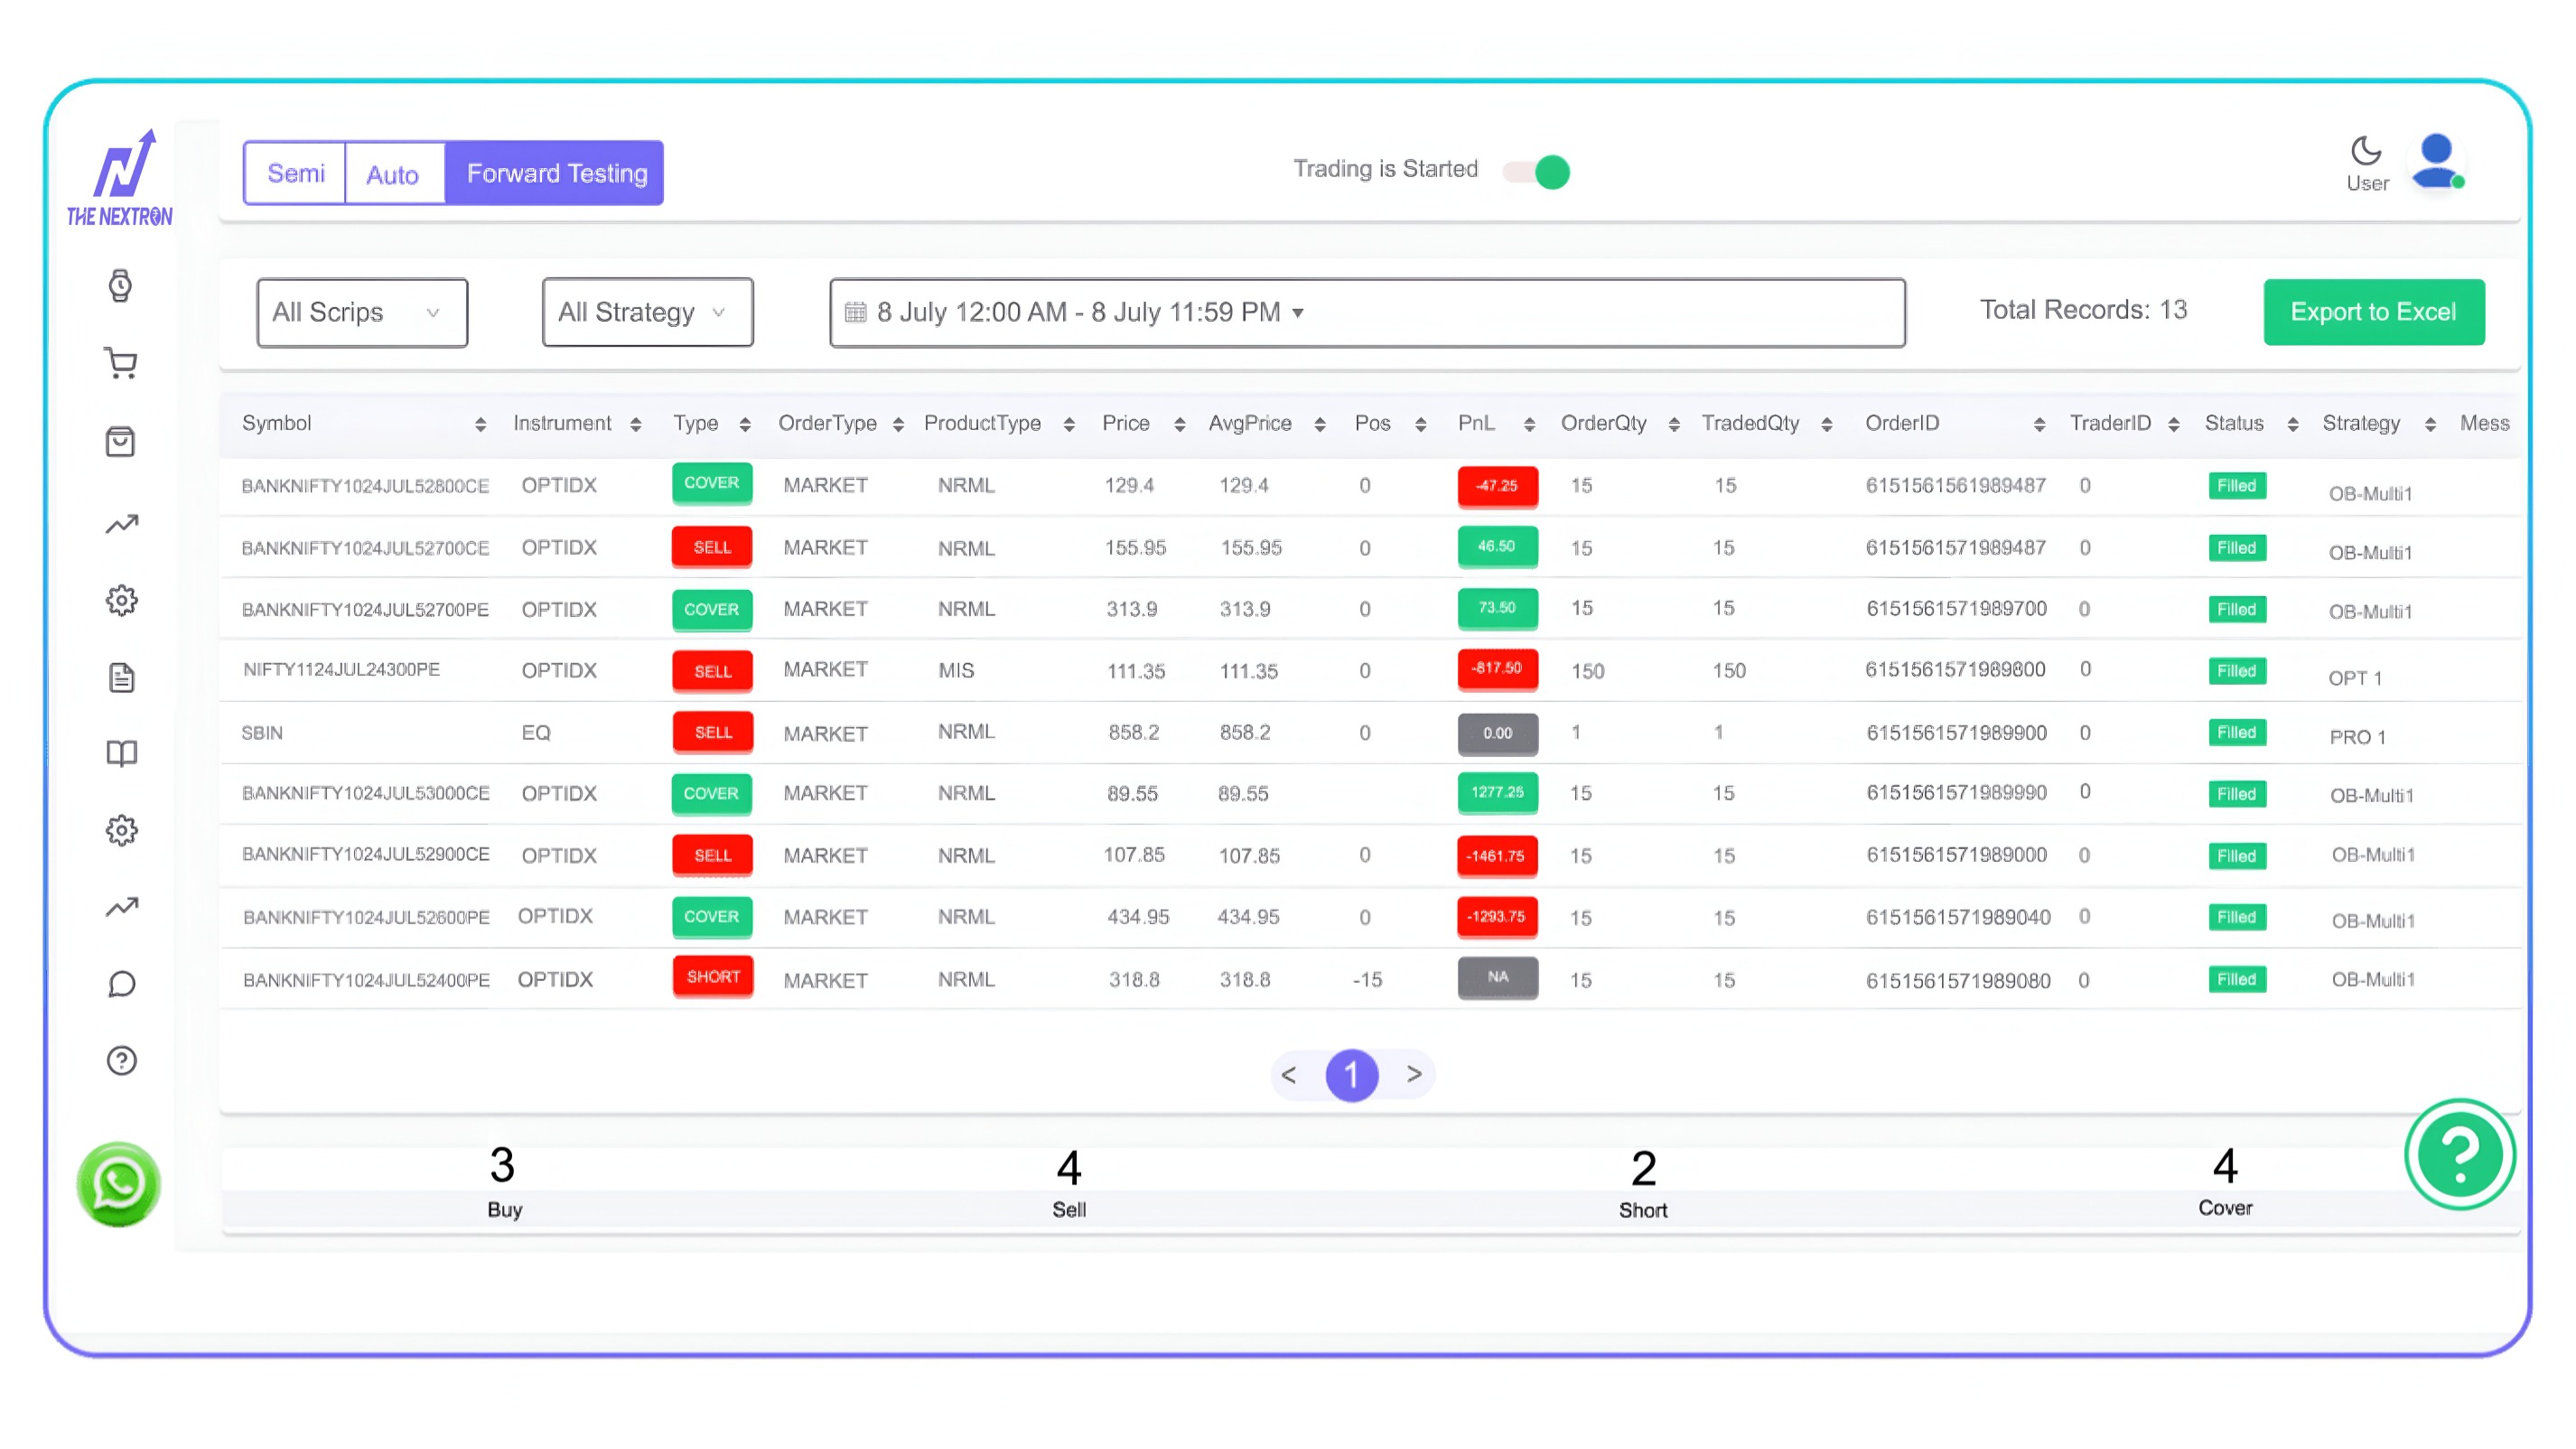Click the shopping bag sidebar icon
This screenshot has height=1449, width=2576.
120,441
